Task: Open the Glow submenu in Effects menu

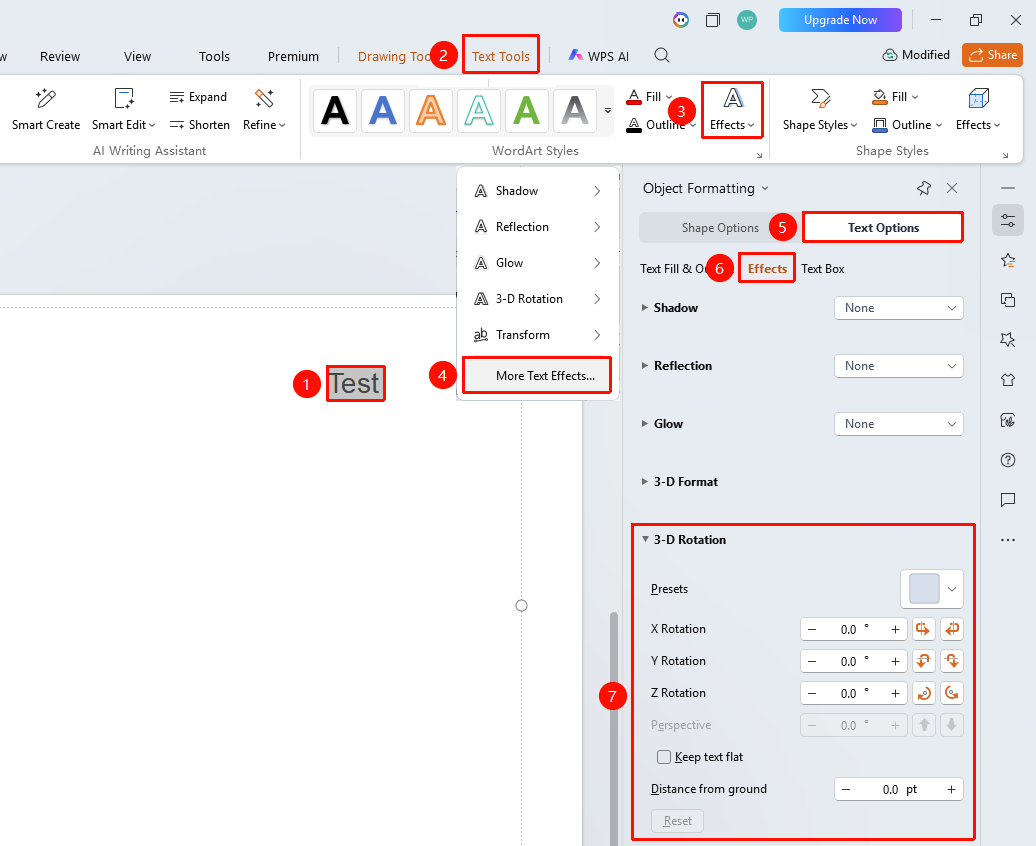Action: (x=537, y=263)
